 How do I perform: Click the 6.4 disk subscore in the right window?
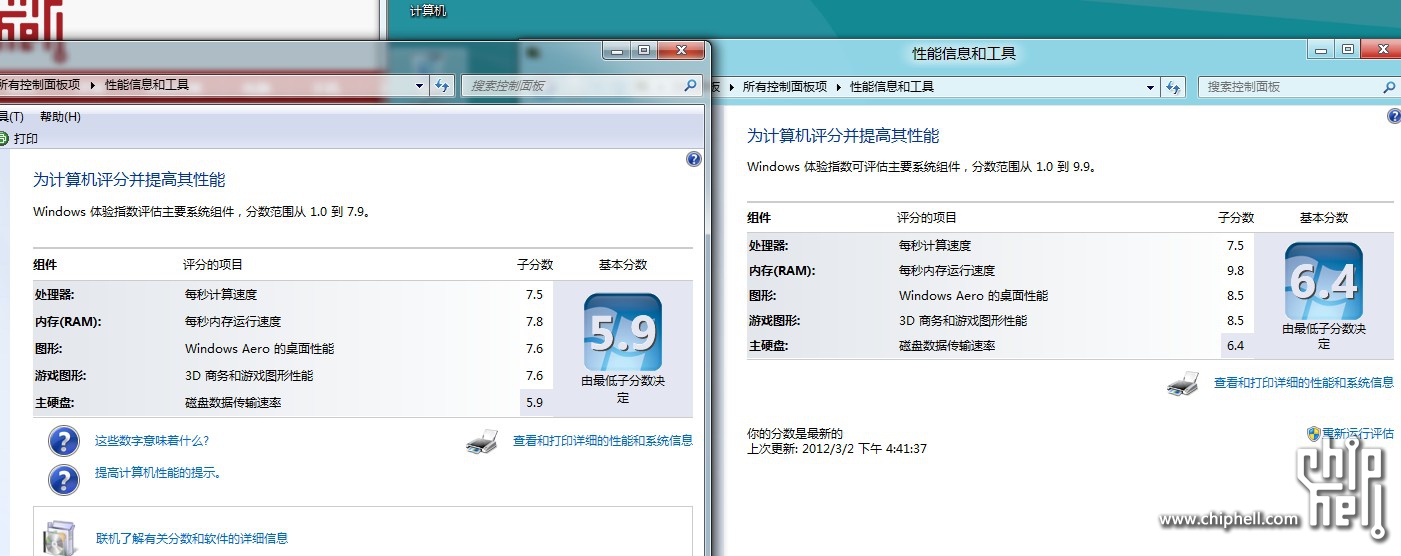[1236, 346]
